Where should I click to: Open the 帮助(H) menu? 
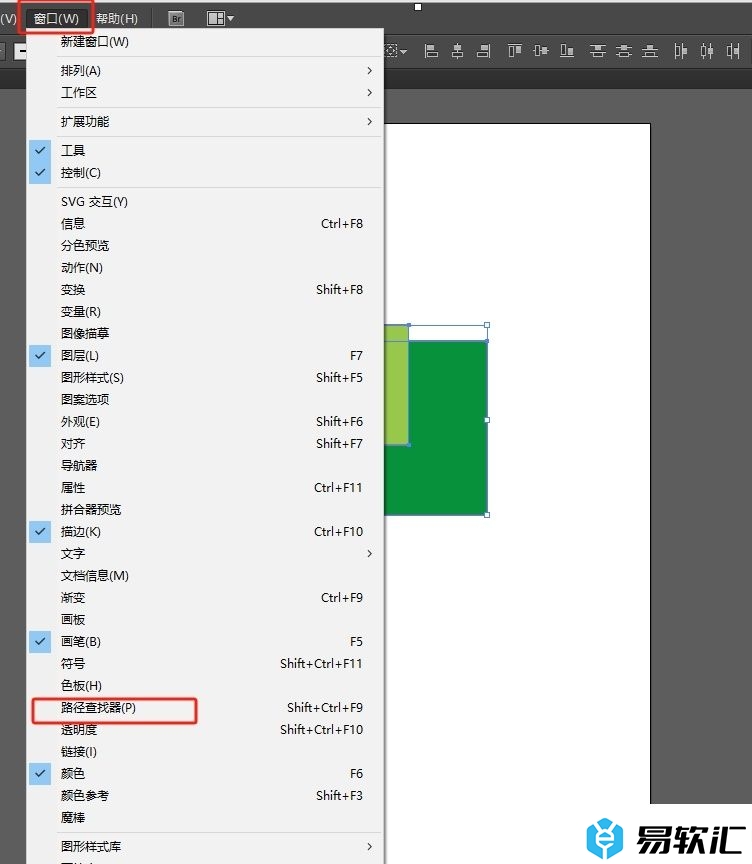(x=117, y=19)
